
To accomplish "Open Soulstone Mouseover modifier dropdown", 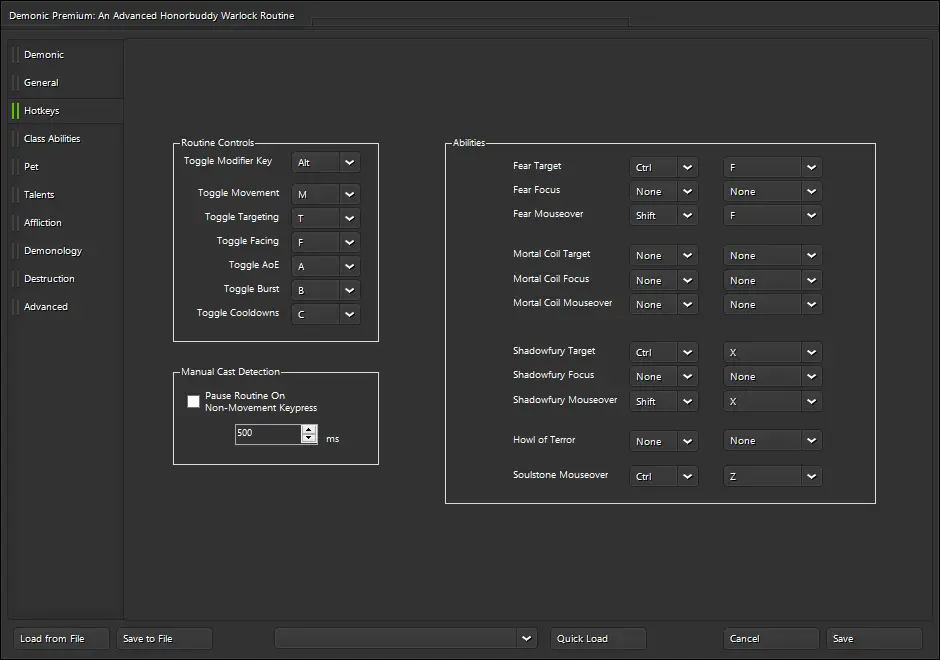I will [664, 477].
